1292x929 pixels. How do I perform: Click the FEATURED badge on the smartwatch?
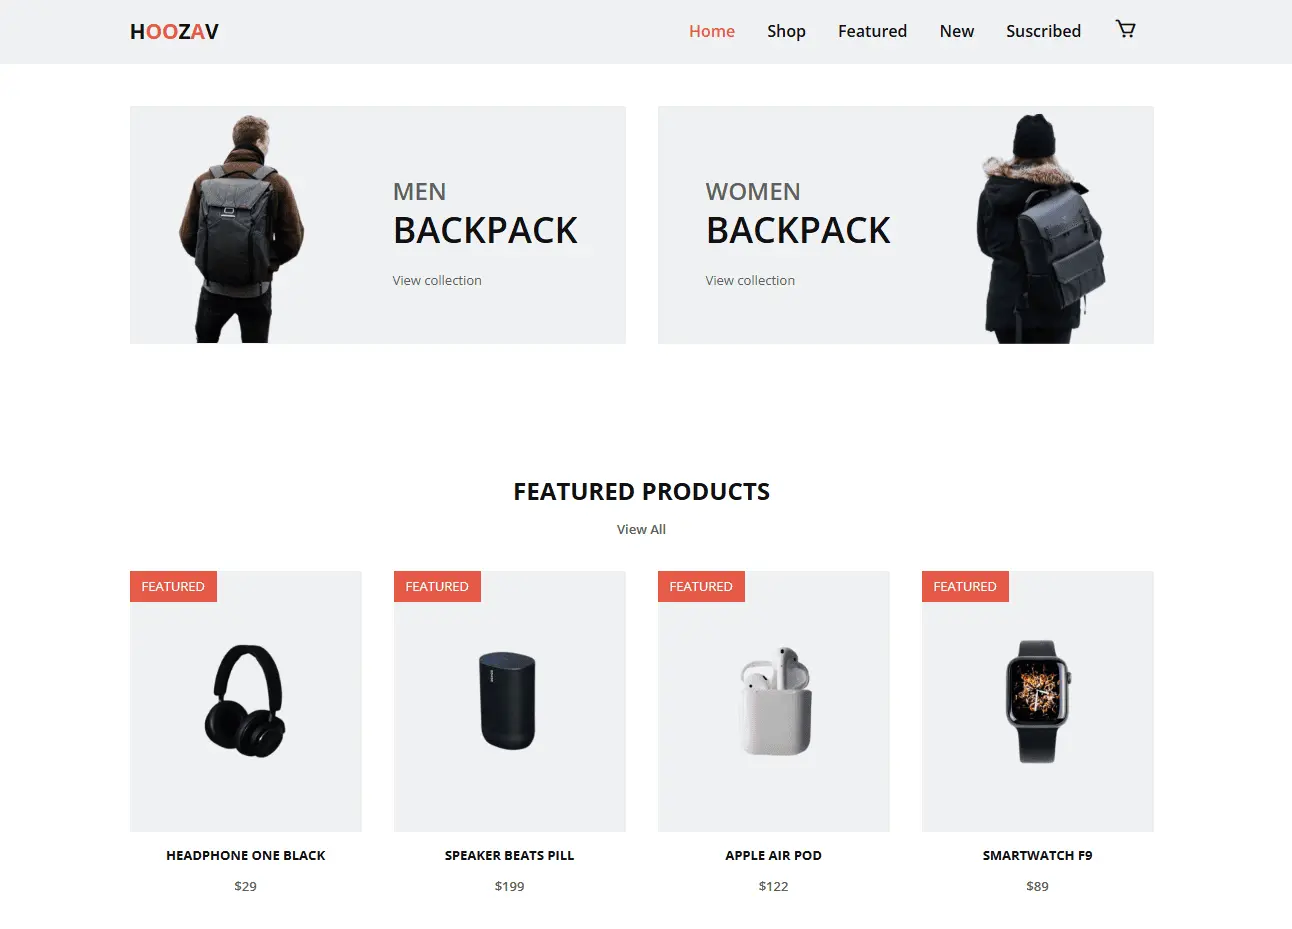[x=965, y=587]
